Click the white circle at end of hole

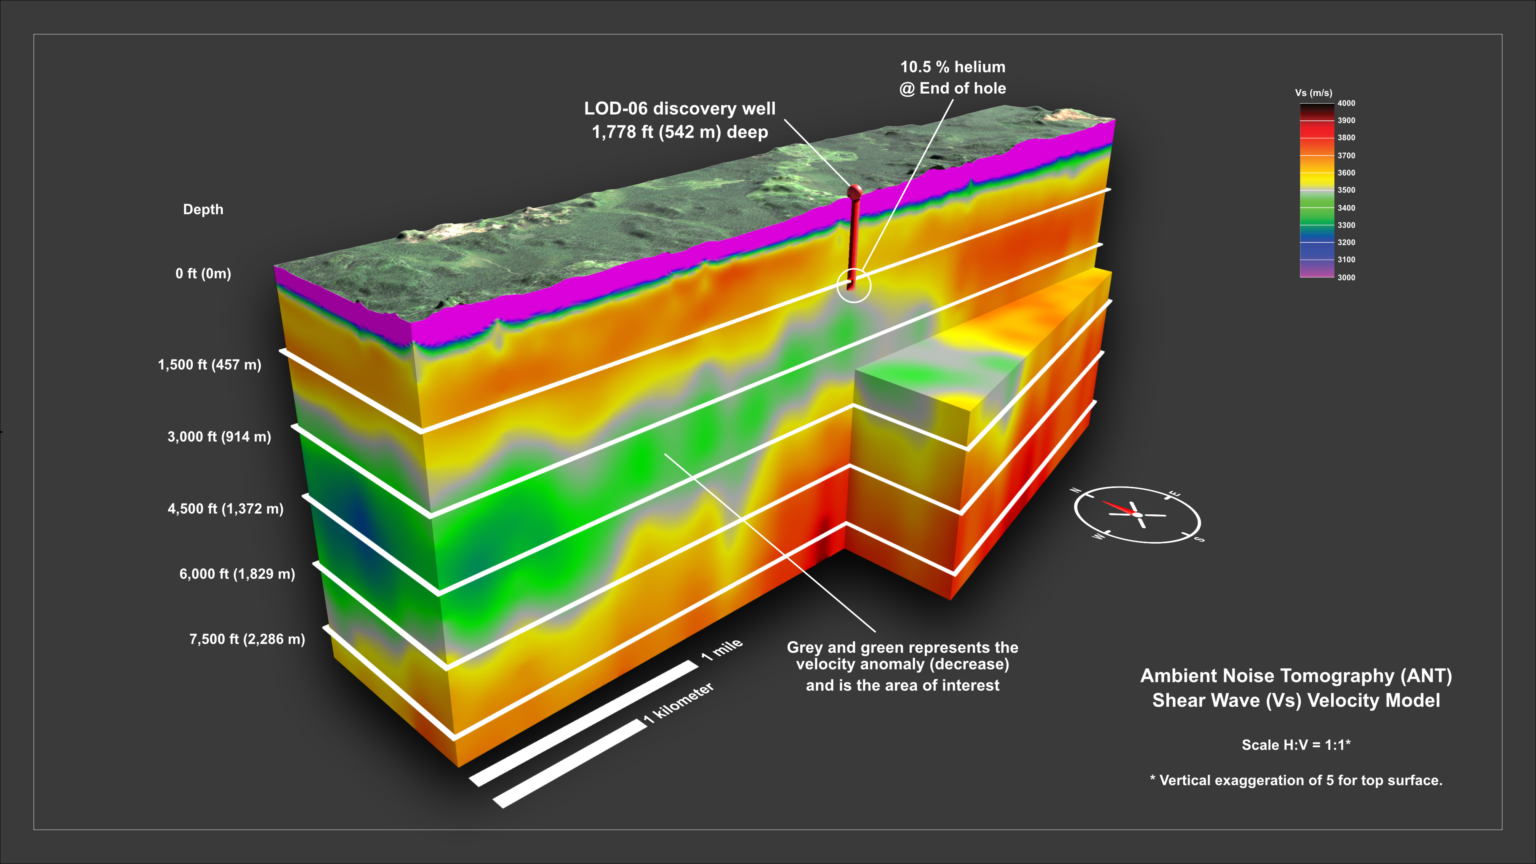pyautogui.click(x=853, y=286)
